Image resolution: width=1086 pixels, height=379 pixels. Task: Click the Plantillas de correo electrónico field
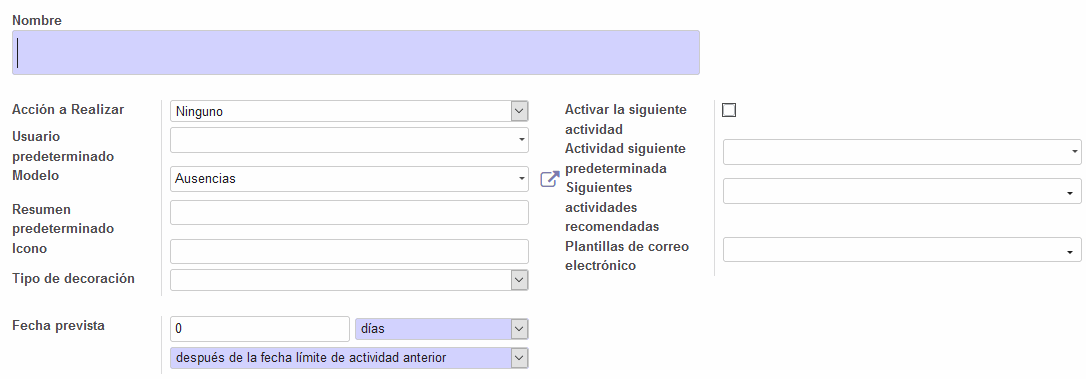pos(902,250)
